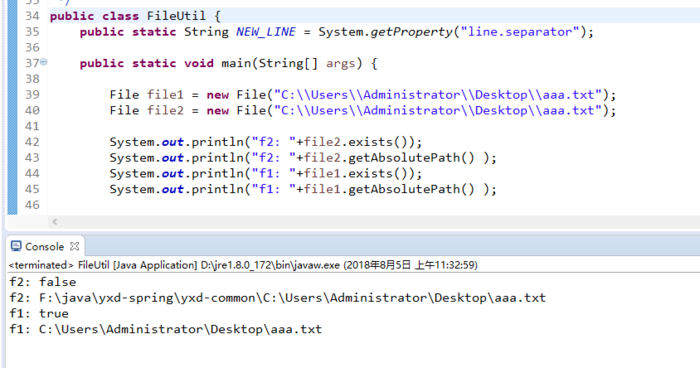Click the file1 variable declaration on line 39
Screen dimensions: 700x368
tap(165, 95)
